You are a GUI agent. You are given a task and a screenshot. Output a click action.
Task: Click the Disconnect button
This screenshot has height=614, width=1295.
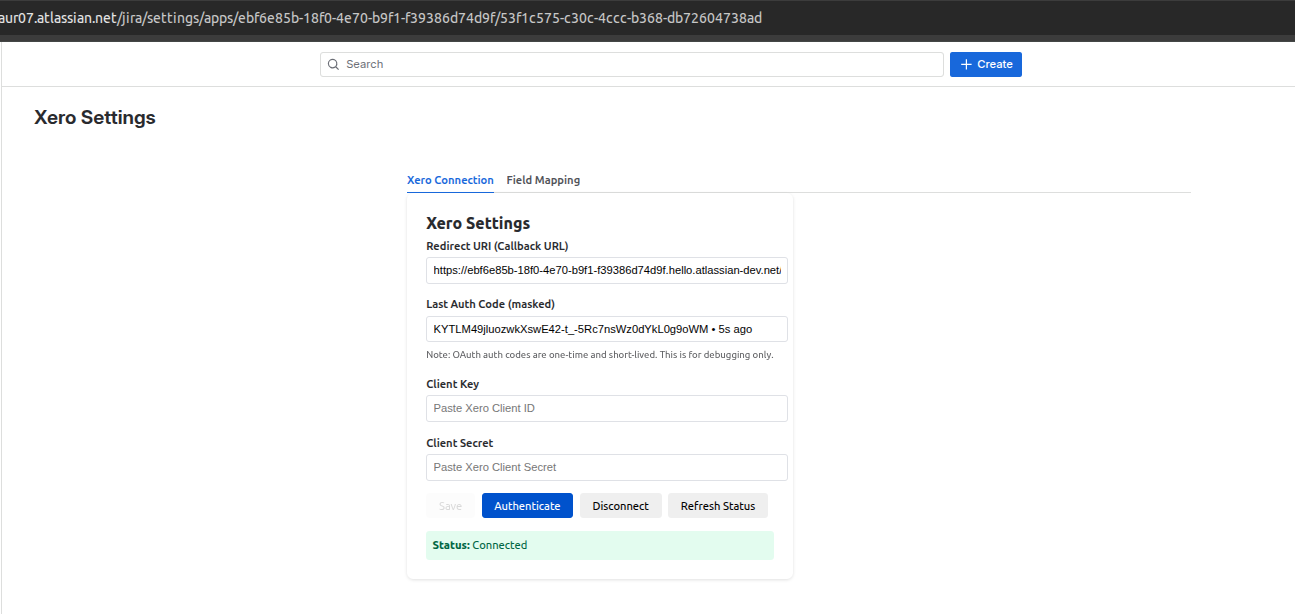[x=621, y=506]
